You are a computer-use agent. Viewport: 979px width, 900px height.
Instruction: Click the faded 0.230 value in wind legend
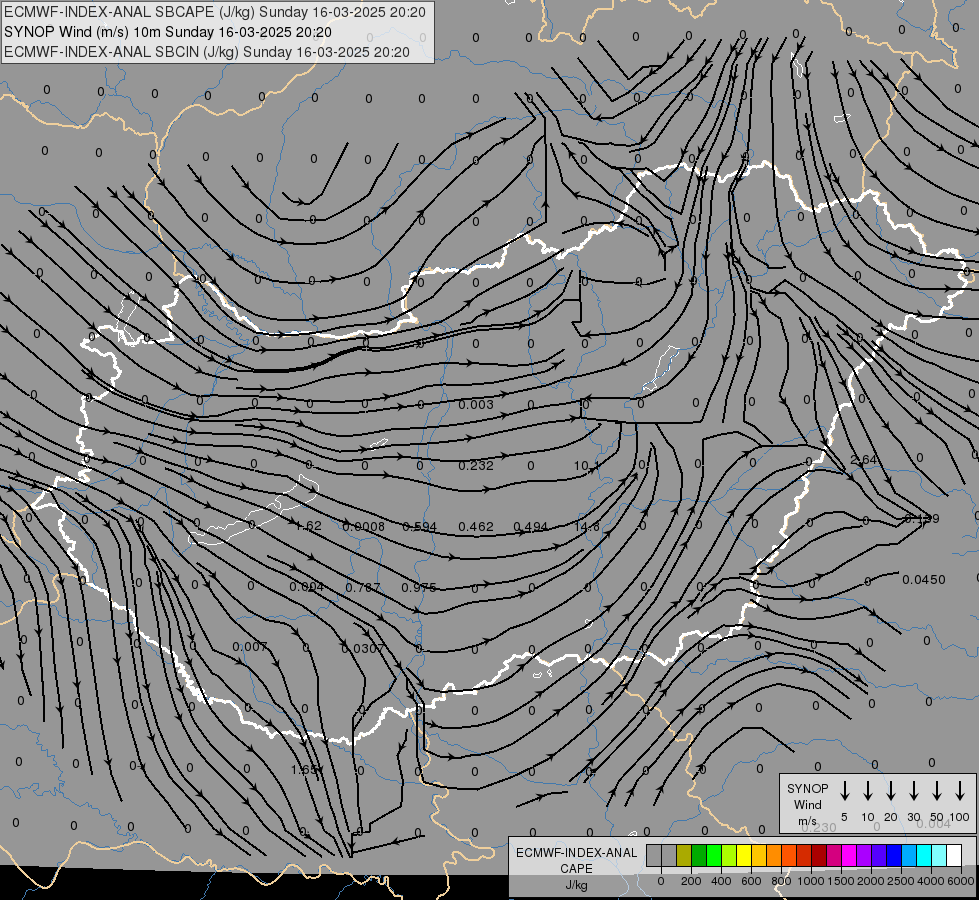coord(819,827)
